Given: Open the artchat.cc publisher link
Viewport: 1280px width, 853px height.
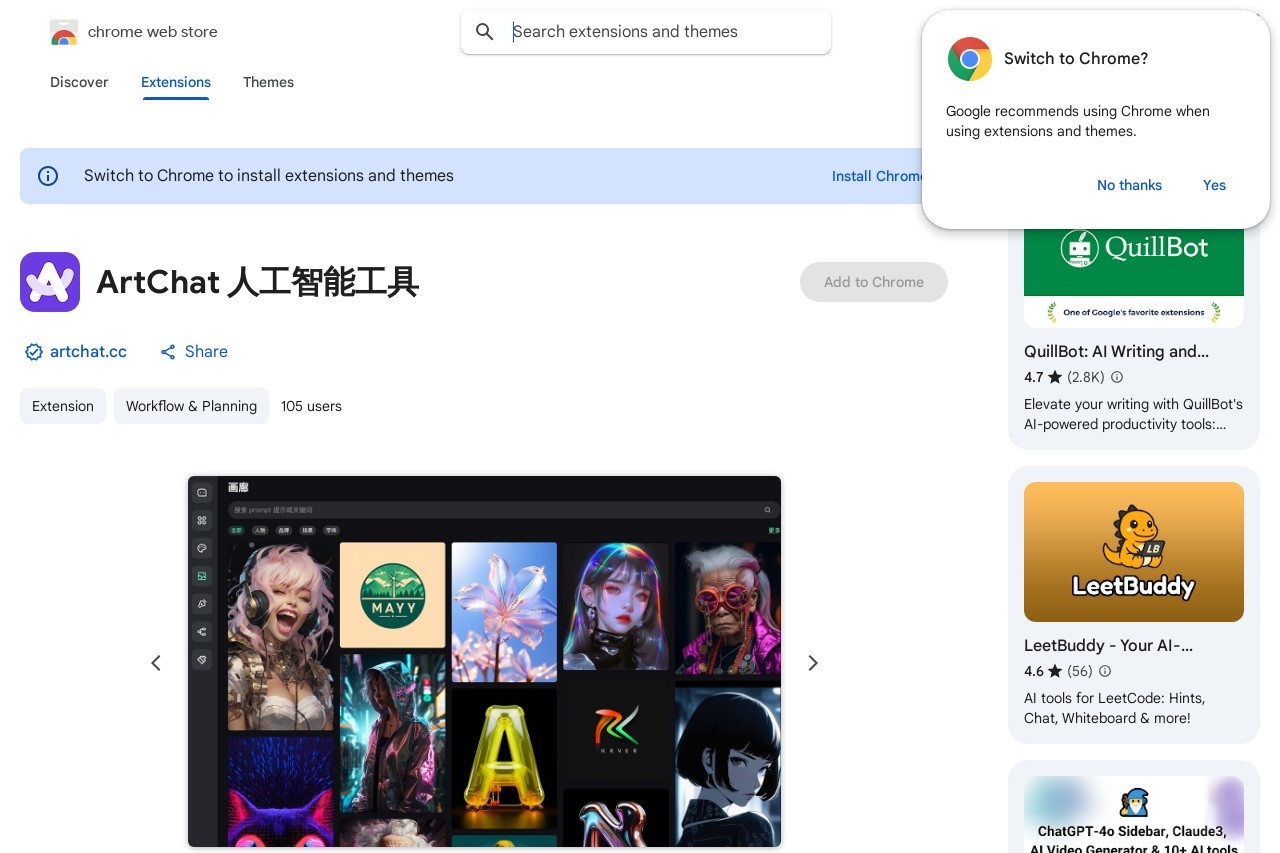Looking at the screenshot, I should pyautogui.click(x=88, y=351).
